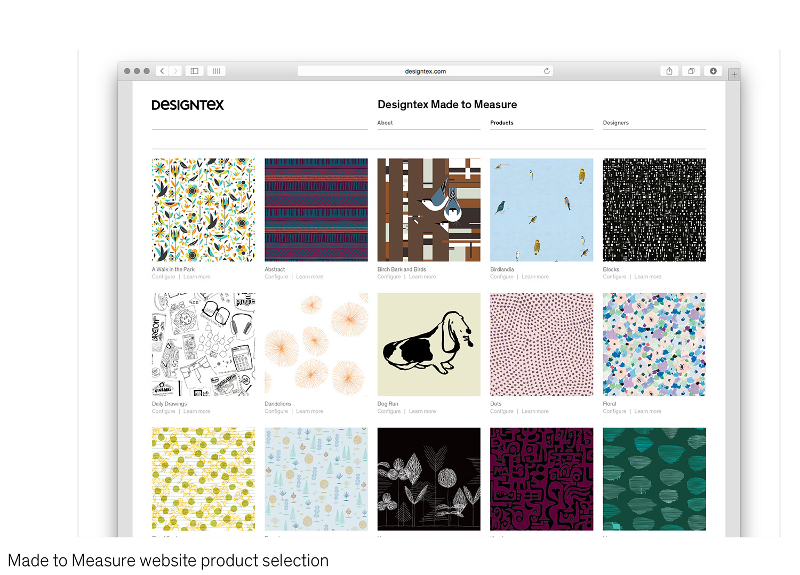Open the Birdlandia blue bird thumbnail
Viewport: 800px width, 575px height.
542,210
